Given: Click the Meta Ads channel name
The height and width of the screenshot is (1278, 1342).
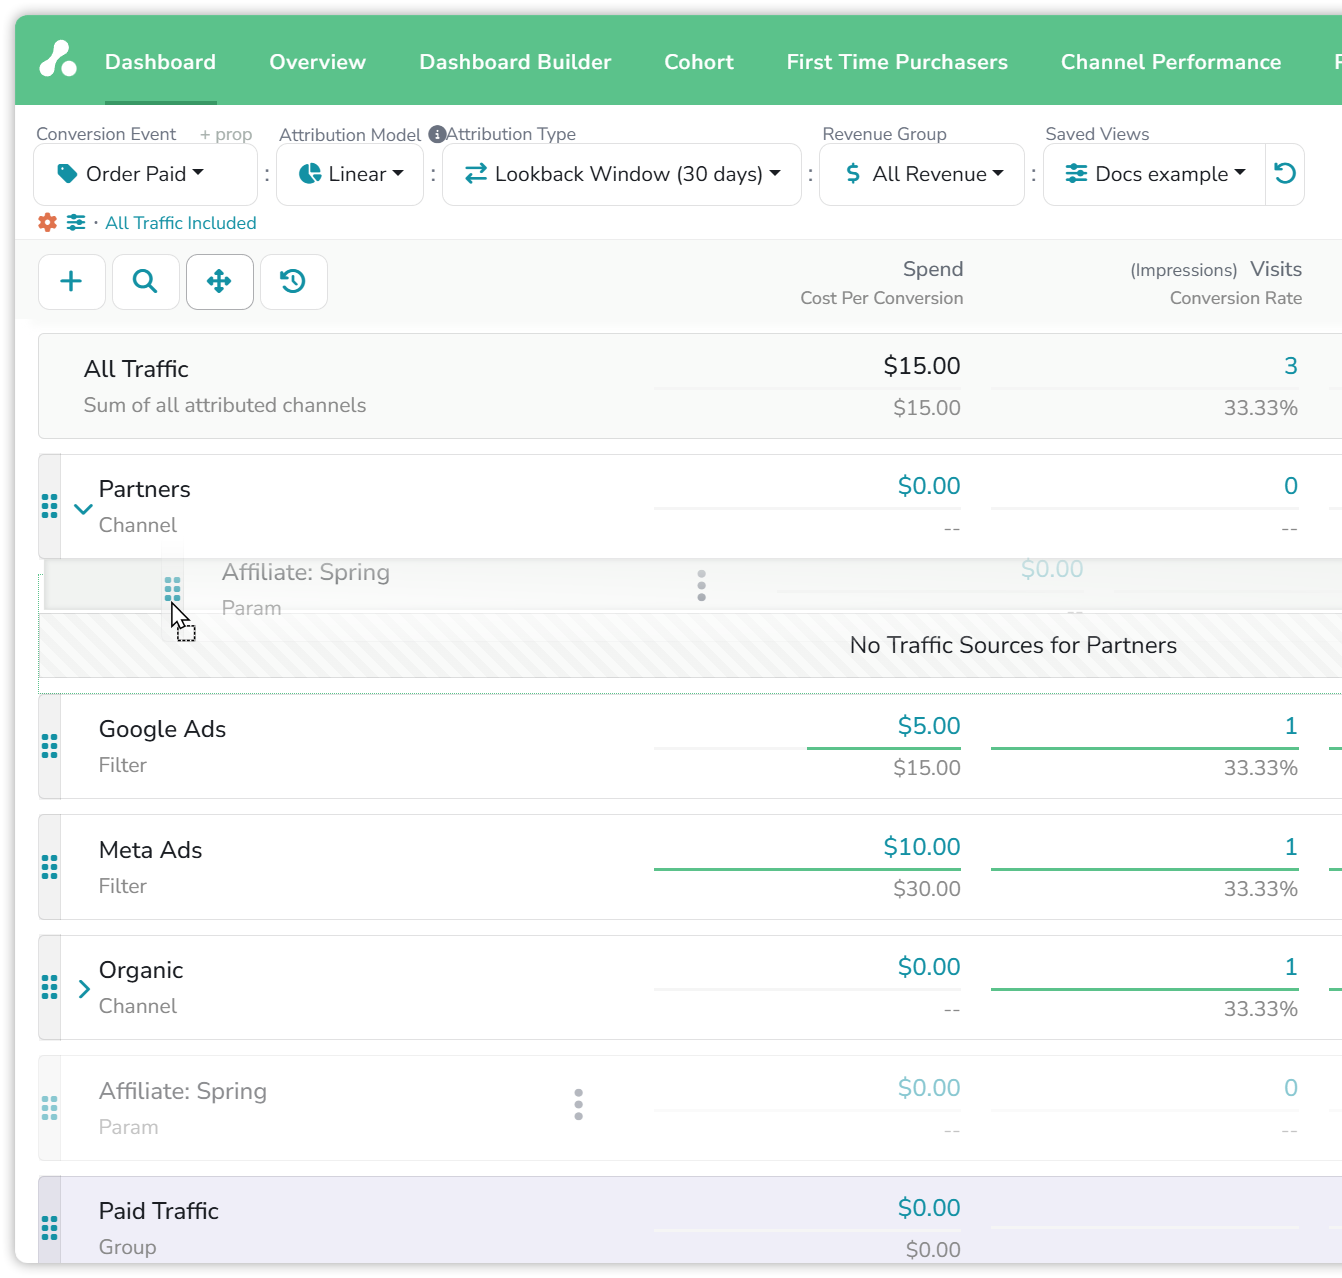Looking at the screenshot, I should click(151, 850).
